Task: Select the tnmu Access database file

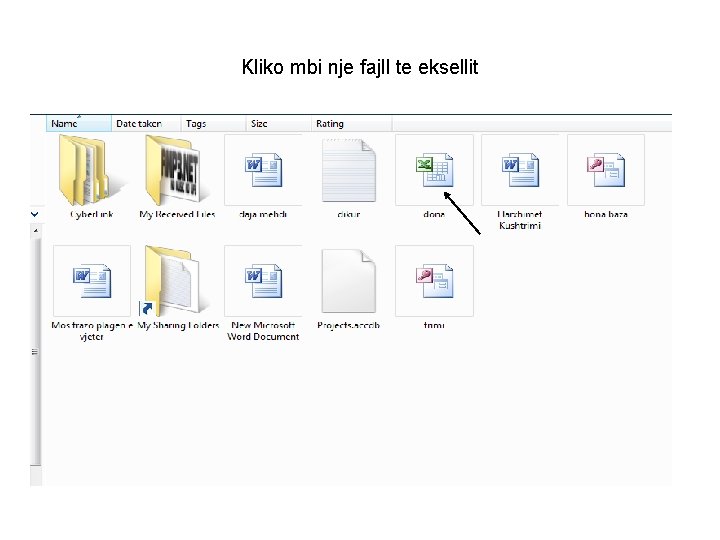Action: point(434,288)
